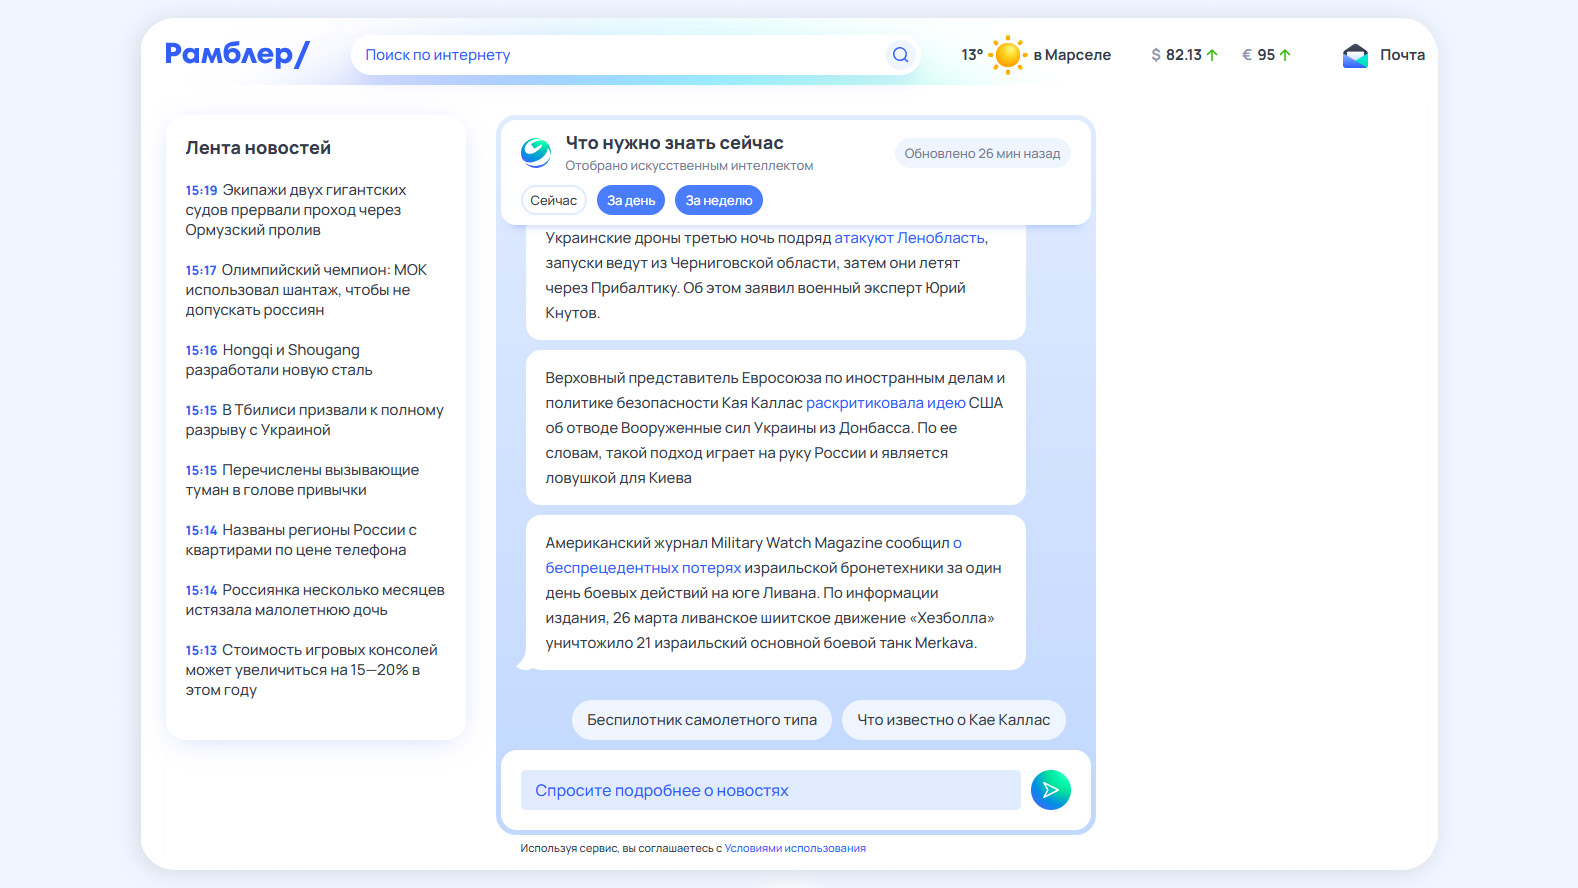
Task: Open the Hongqi и Shougang steel headline
Action: point(279,360)
